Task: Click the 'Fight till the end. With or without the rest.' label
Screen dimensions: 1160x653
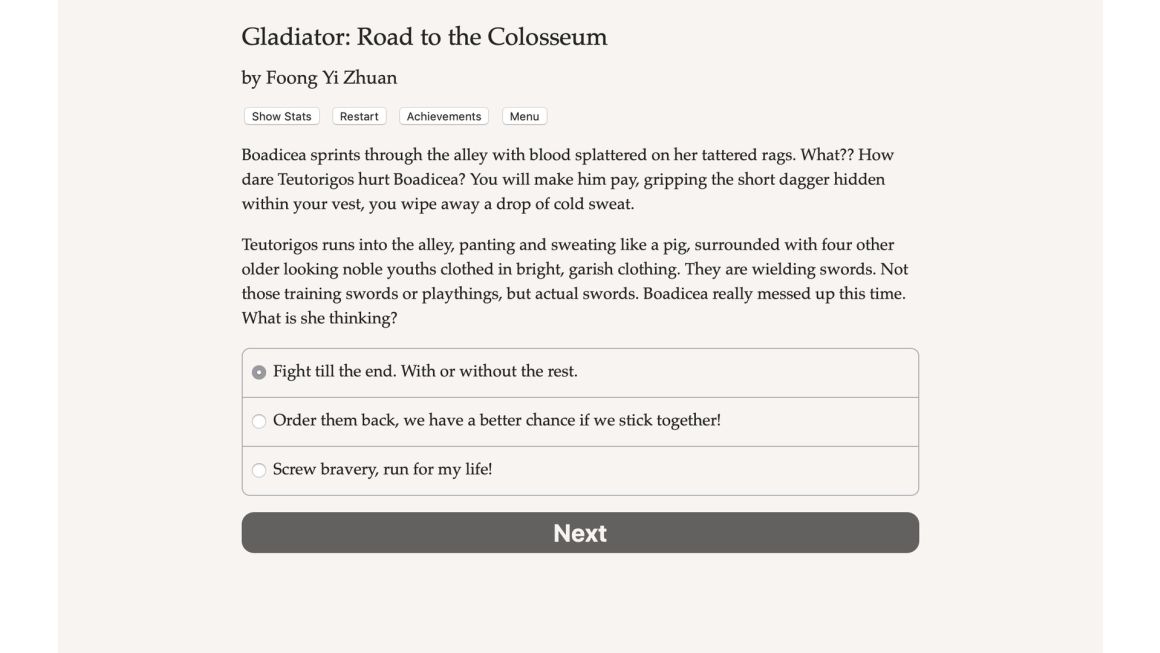Action: [425, 371]
